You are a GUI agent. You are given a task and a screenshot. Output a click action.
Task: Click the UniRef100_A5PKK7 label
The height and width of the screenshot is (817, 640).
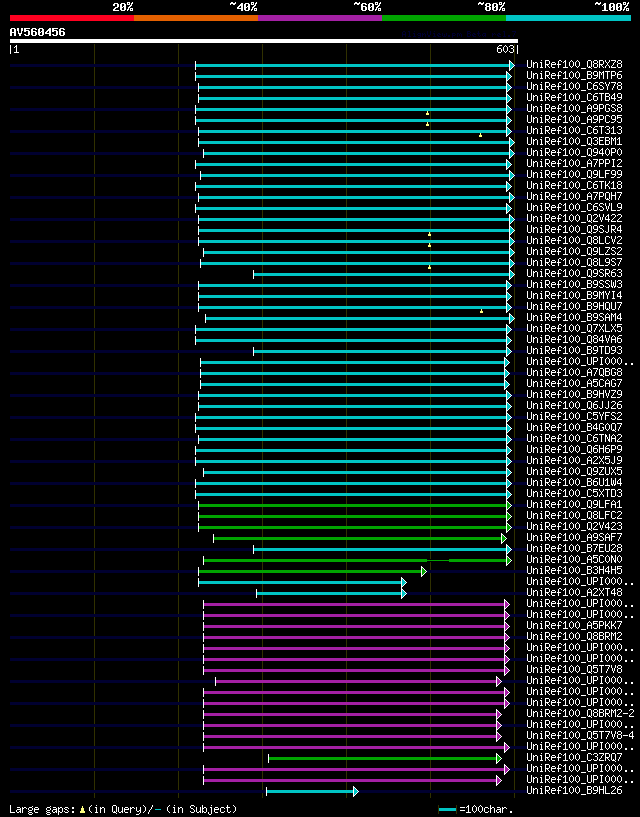[574, 626]
